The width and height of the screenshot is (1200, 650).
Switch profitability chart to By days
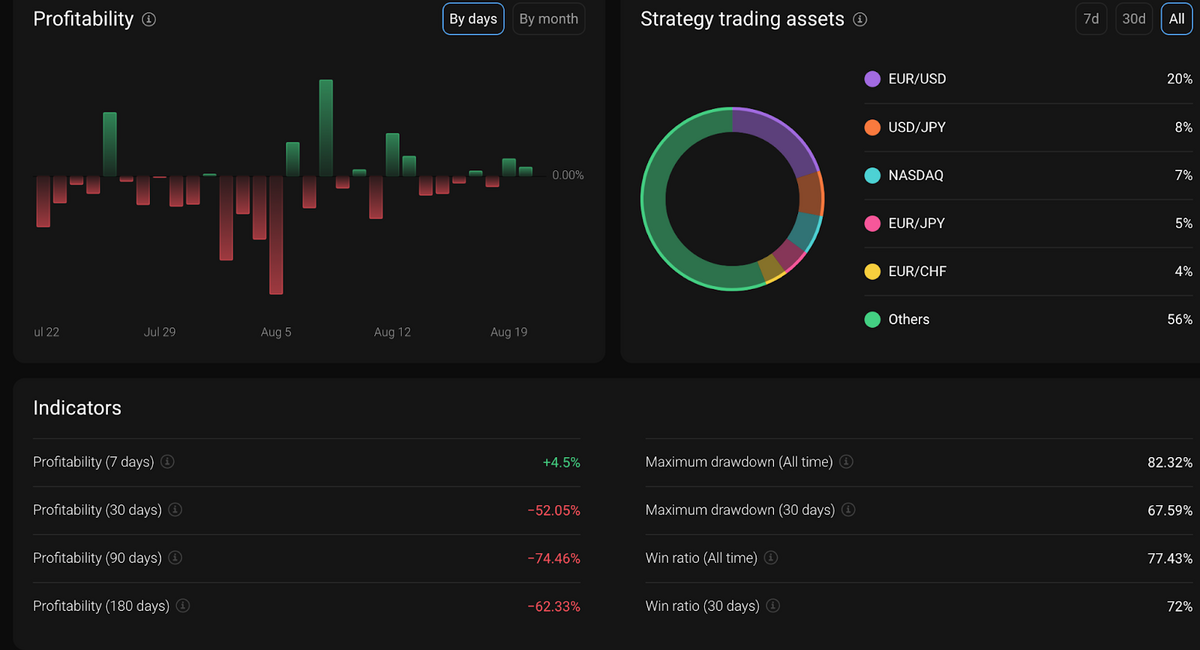pos(473,19)
